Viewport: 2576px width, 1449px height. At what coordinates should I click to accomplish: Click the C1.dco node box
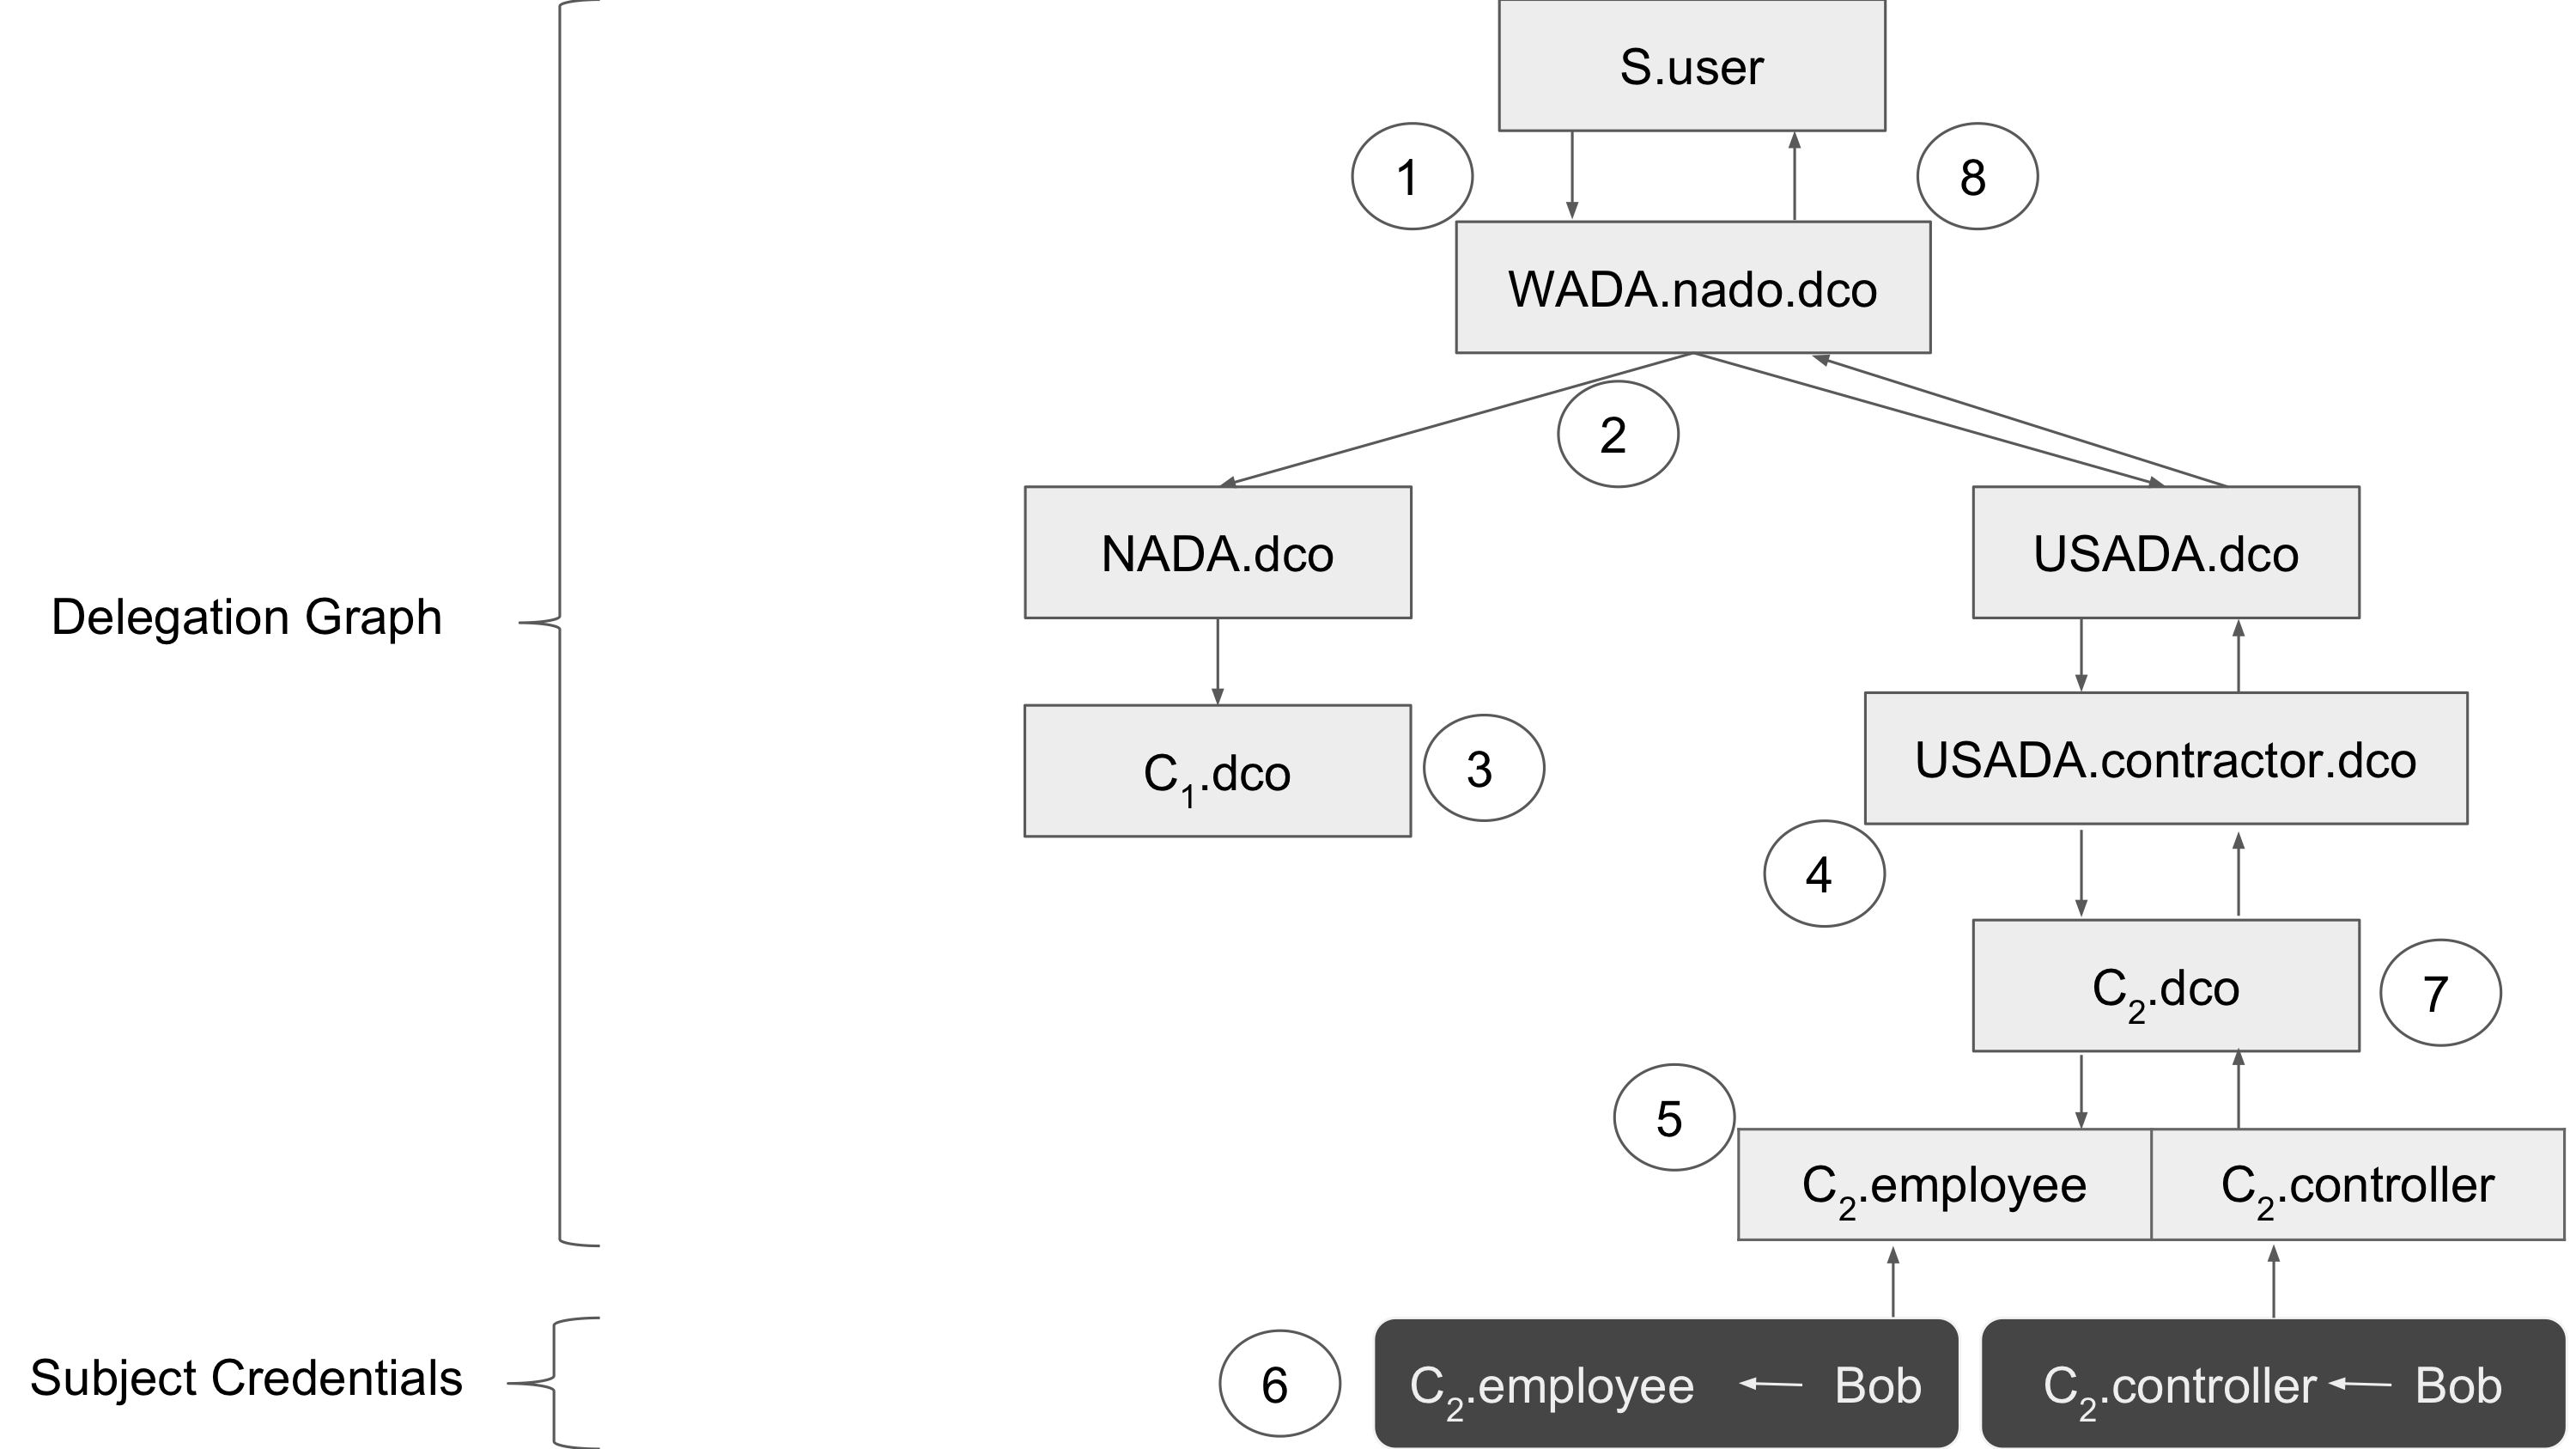click(1217, 771)
